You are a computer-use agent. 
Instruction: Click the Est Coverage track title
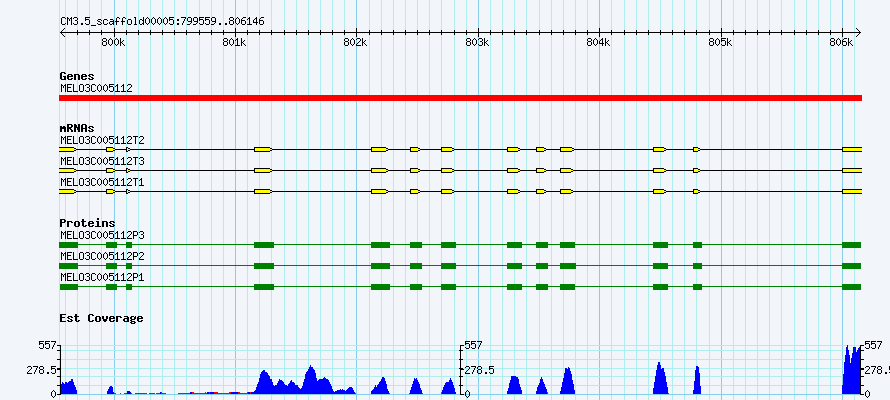click(102, 318)
